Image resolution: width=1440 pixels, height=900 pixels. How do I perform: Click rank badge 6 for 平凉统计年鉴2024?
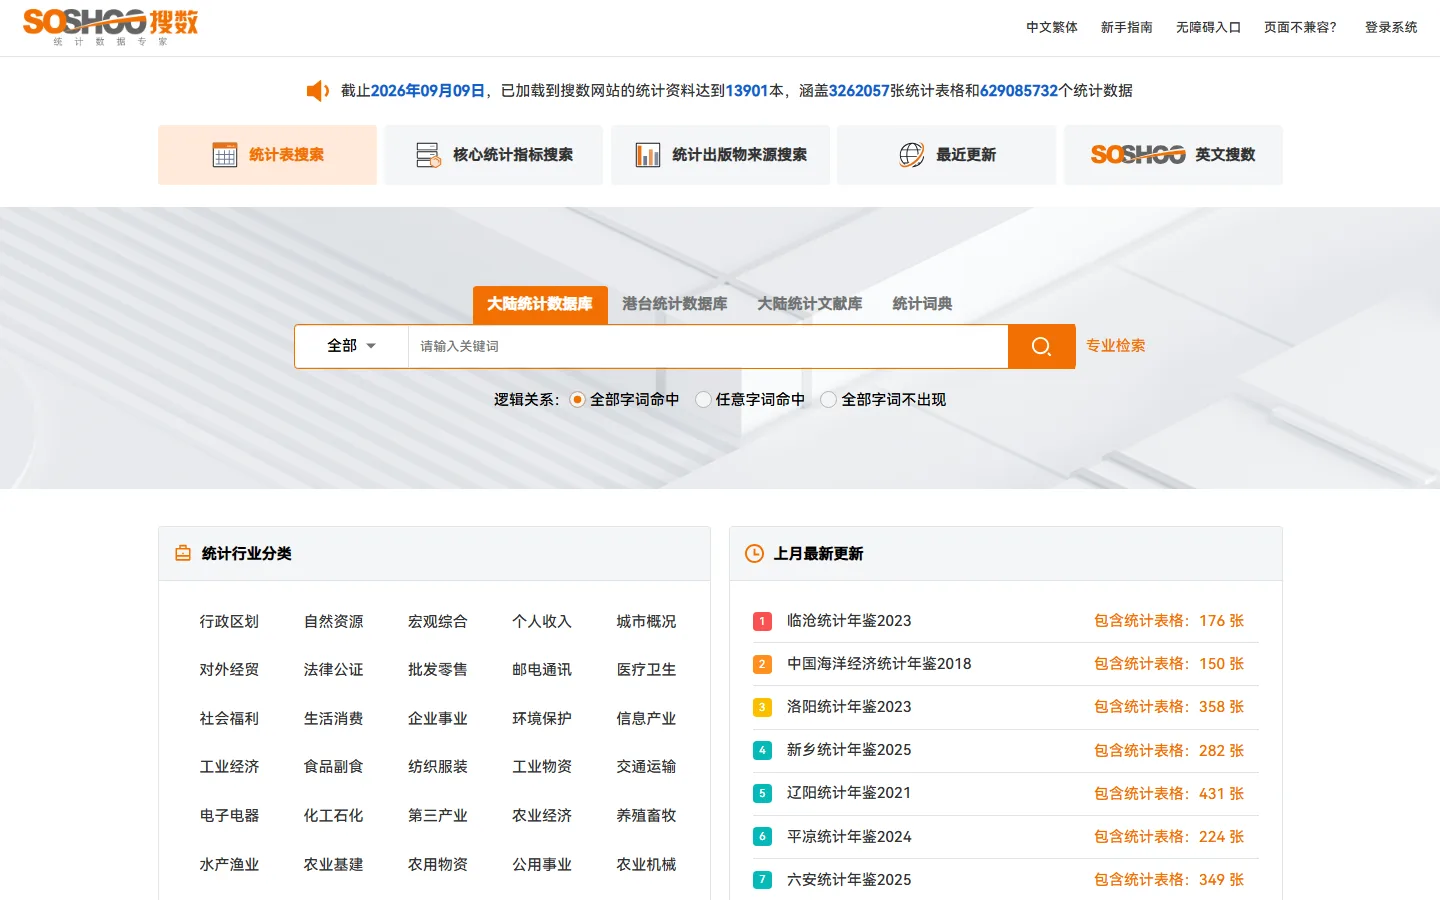point(762,836)
